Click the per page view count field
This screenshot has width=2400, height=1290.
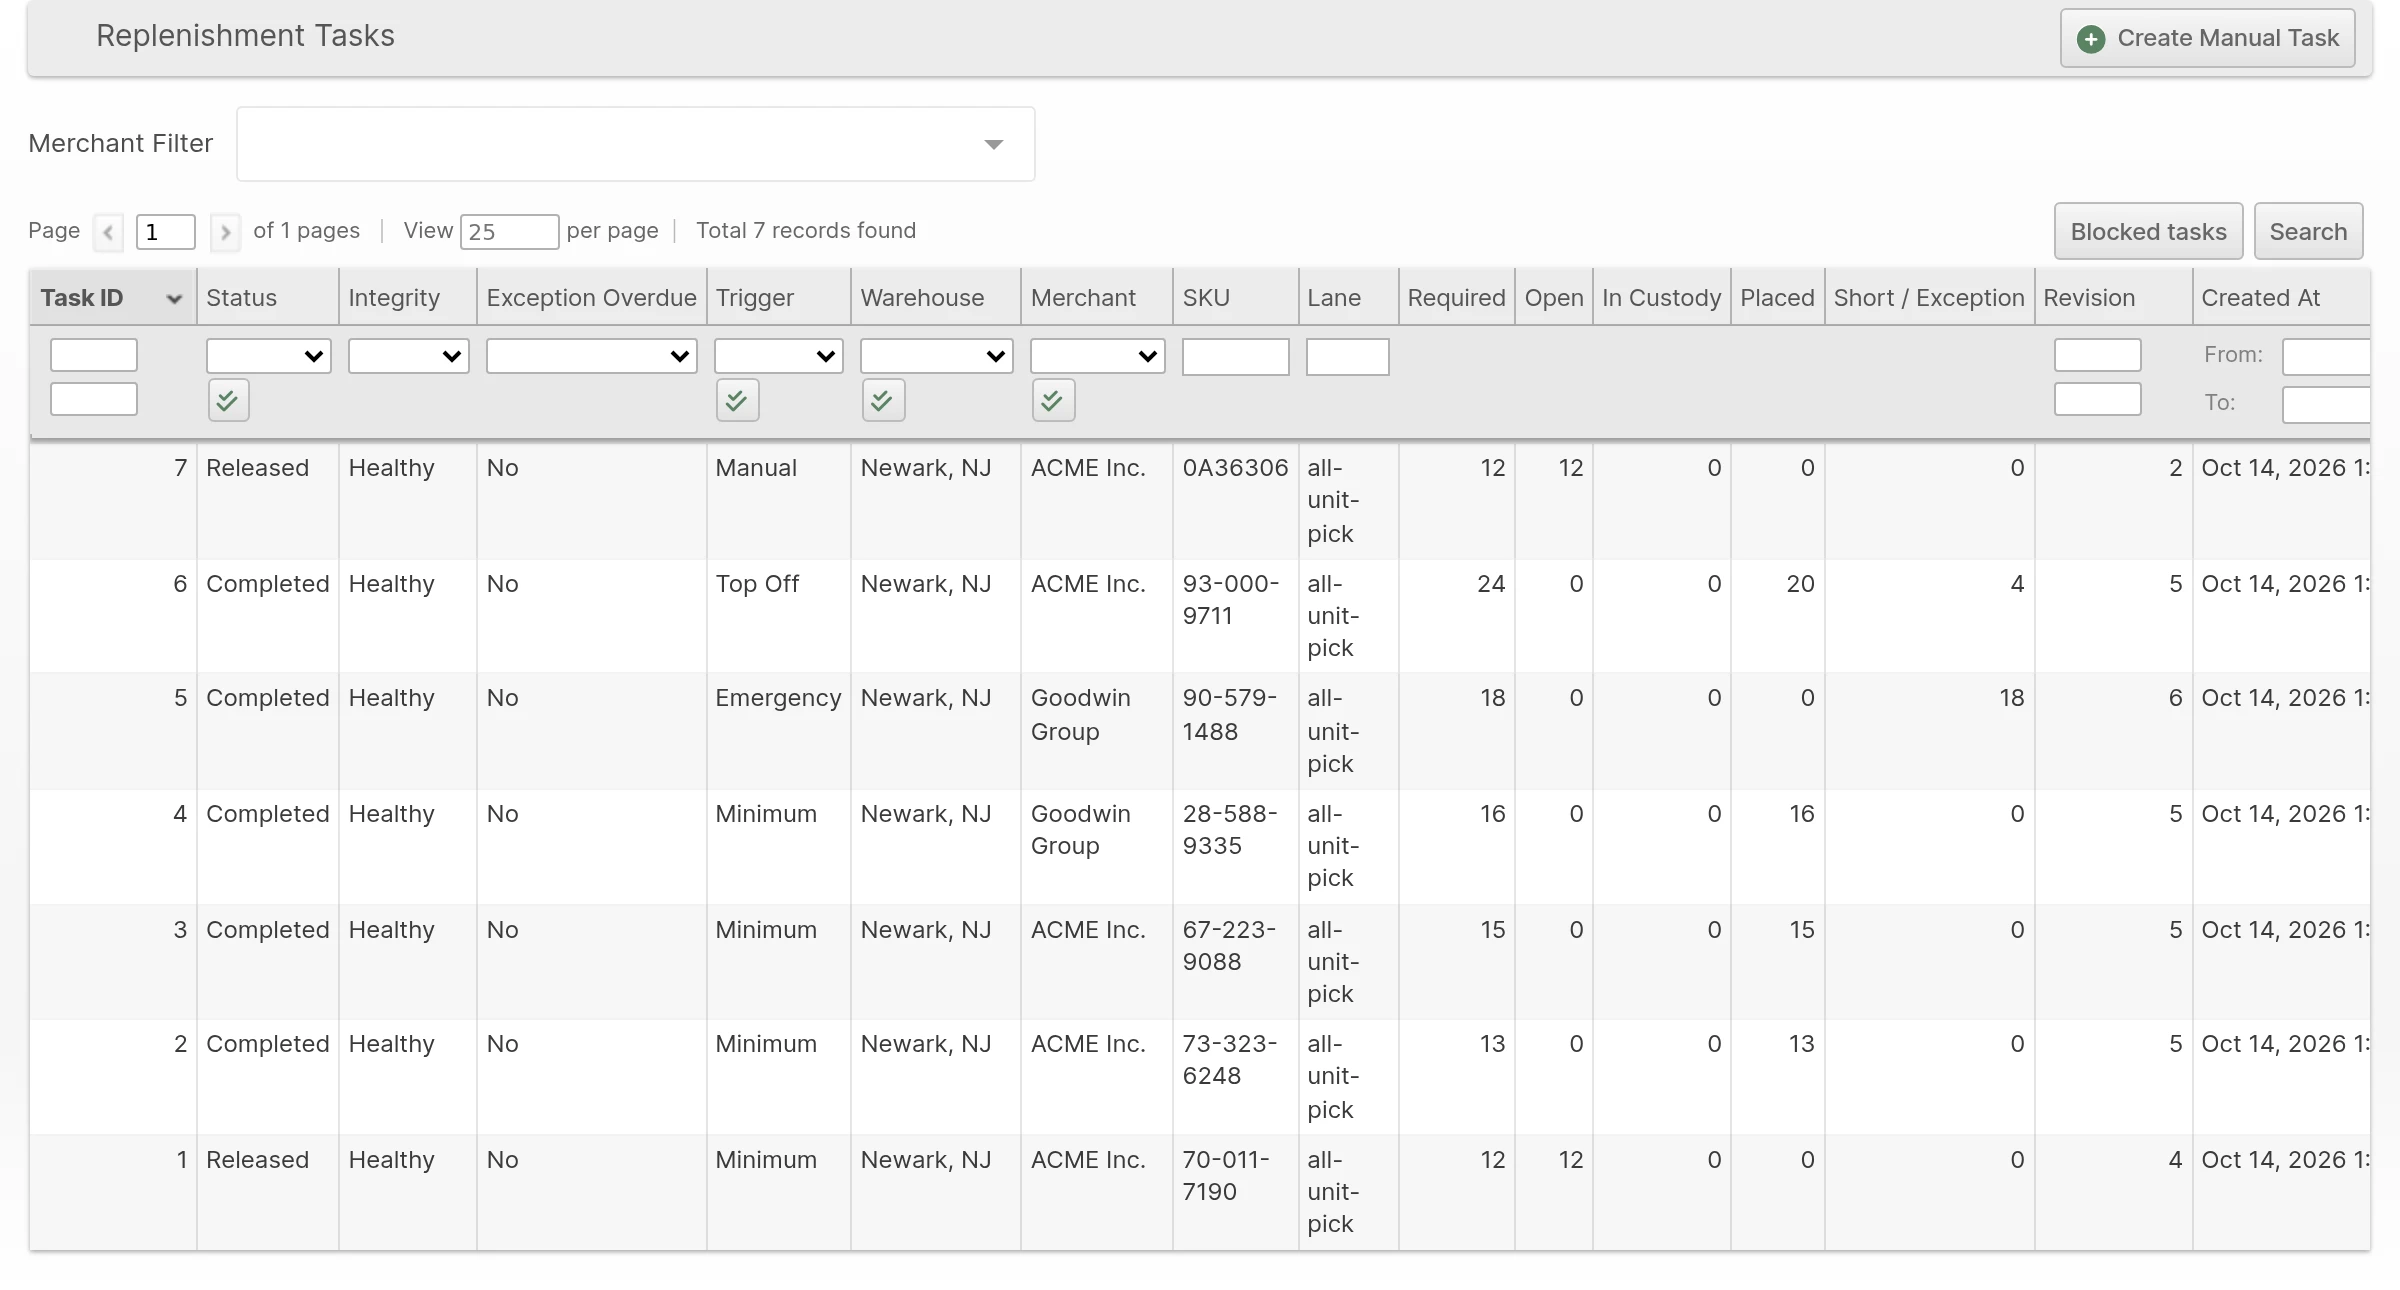tap(509, 232)
